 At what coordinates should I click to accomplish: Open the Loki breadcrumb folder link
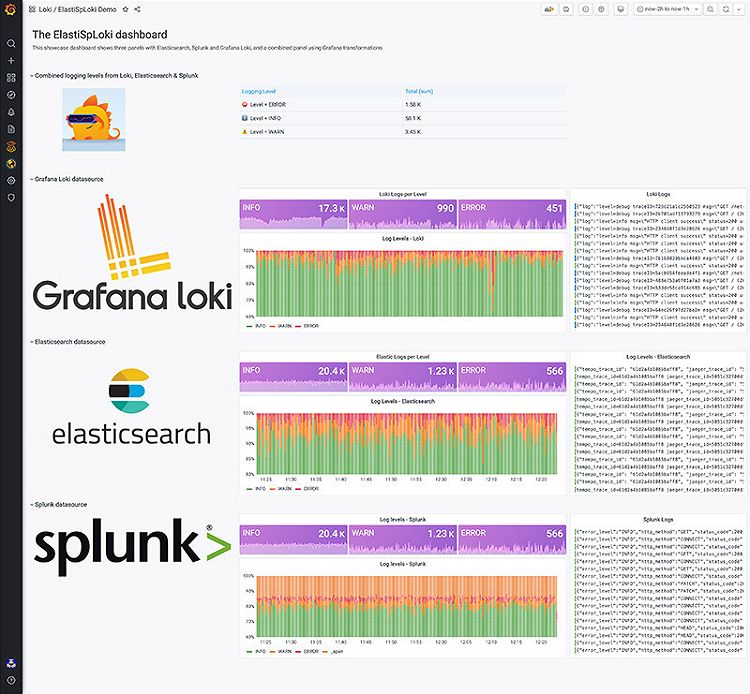45,9
